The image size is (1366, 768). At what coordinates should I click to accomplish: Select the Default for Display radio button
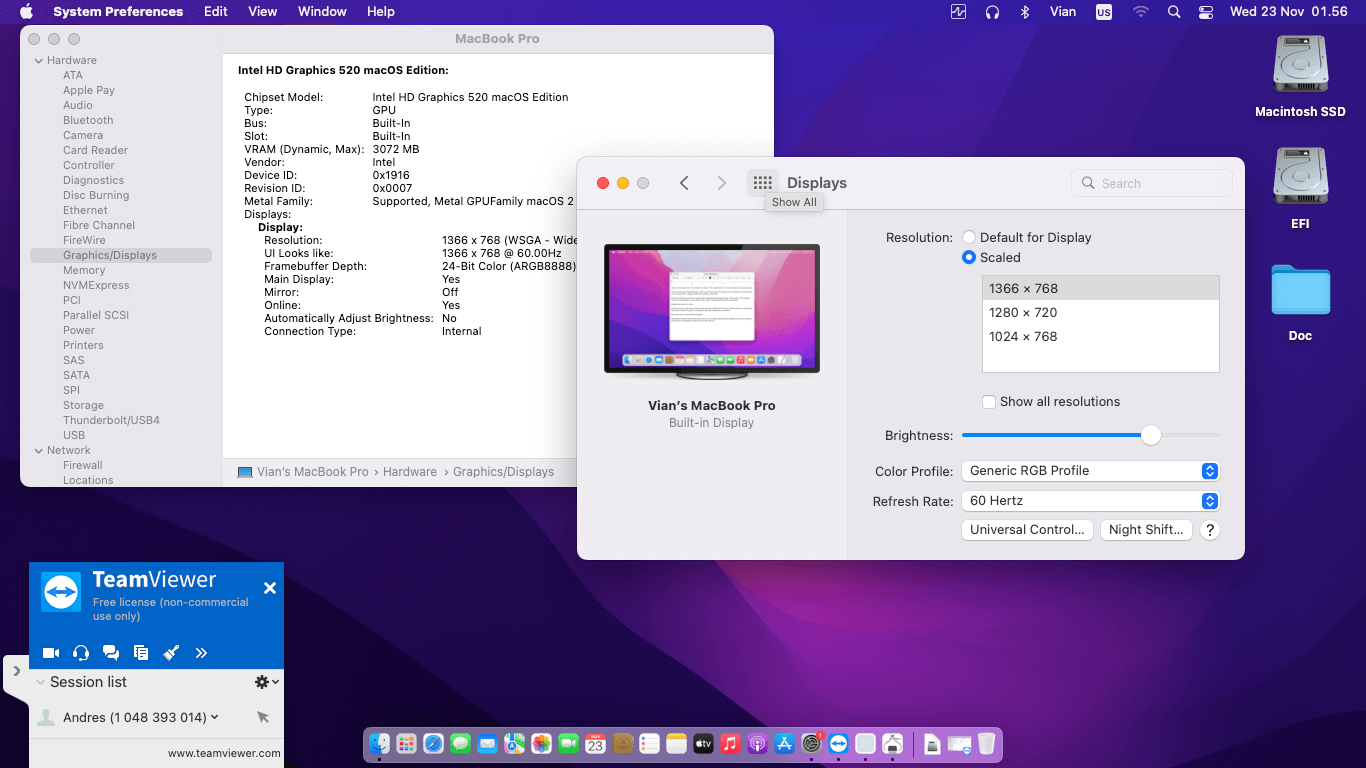point(969,238)
